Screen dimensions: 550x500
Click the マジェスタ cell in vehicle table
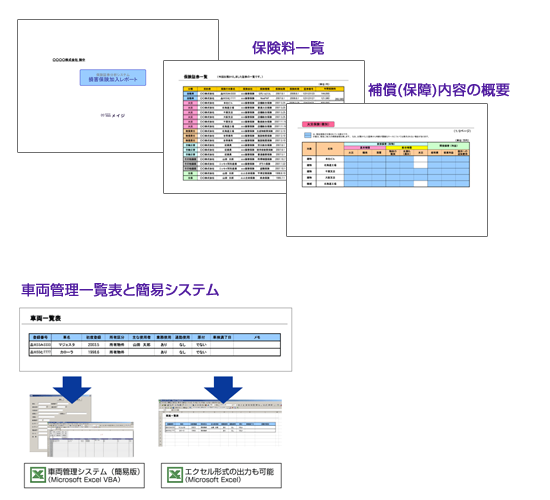(x=67, y=345)
